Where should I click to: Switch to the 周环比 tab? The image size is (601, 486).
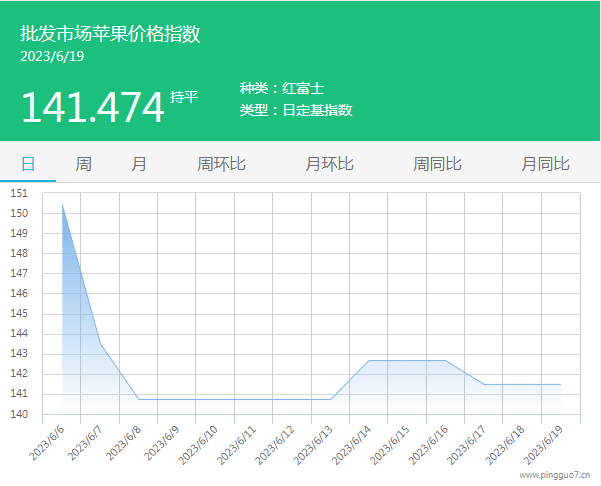pyautogui.click(x=221, y=164)
